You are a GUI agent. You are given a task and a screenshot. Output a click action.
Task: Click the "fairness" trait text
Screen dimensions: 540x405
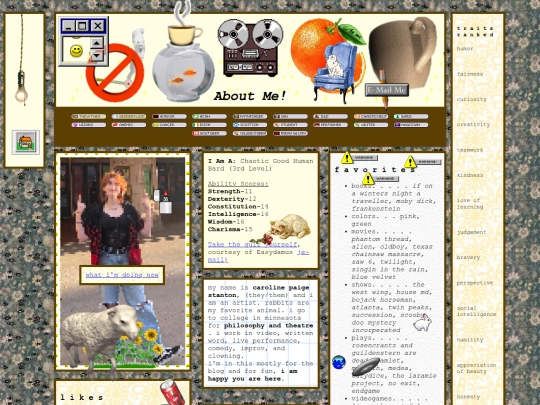470,74
